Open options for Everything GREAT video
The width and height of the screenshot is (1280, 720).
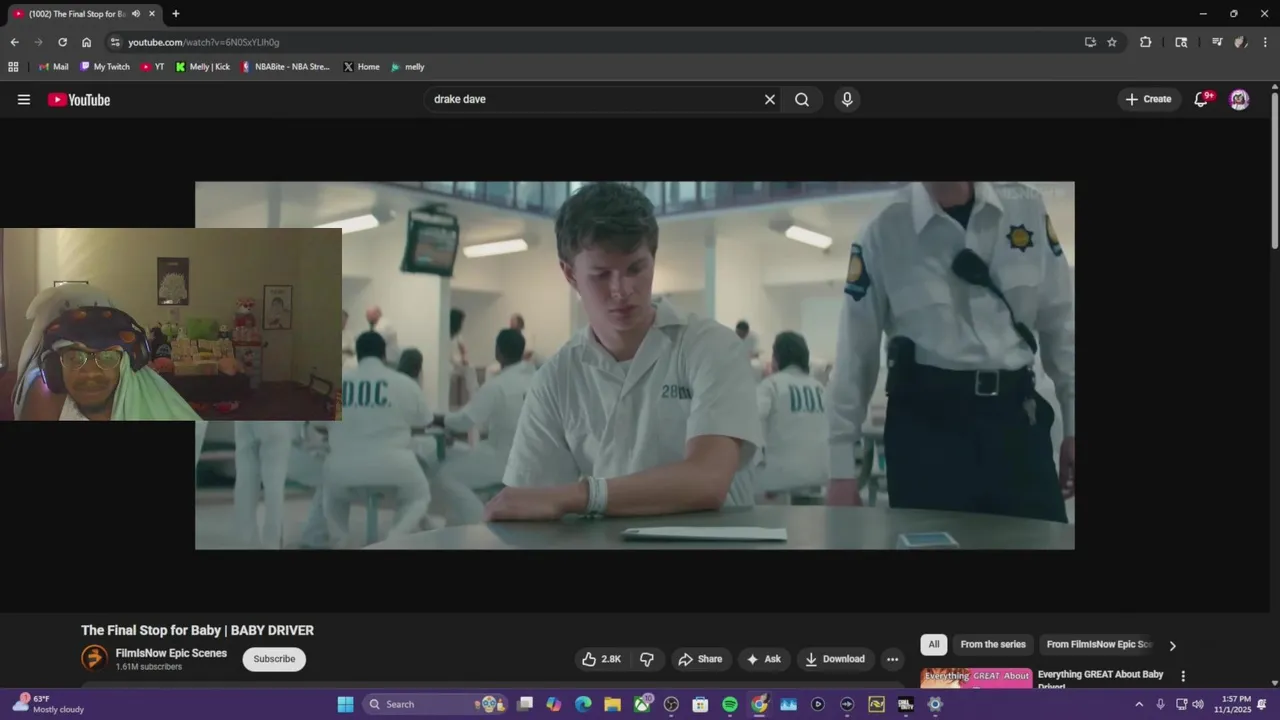[1183, 676]
